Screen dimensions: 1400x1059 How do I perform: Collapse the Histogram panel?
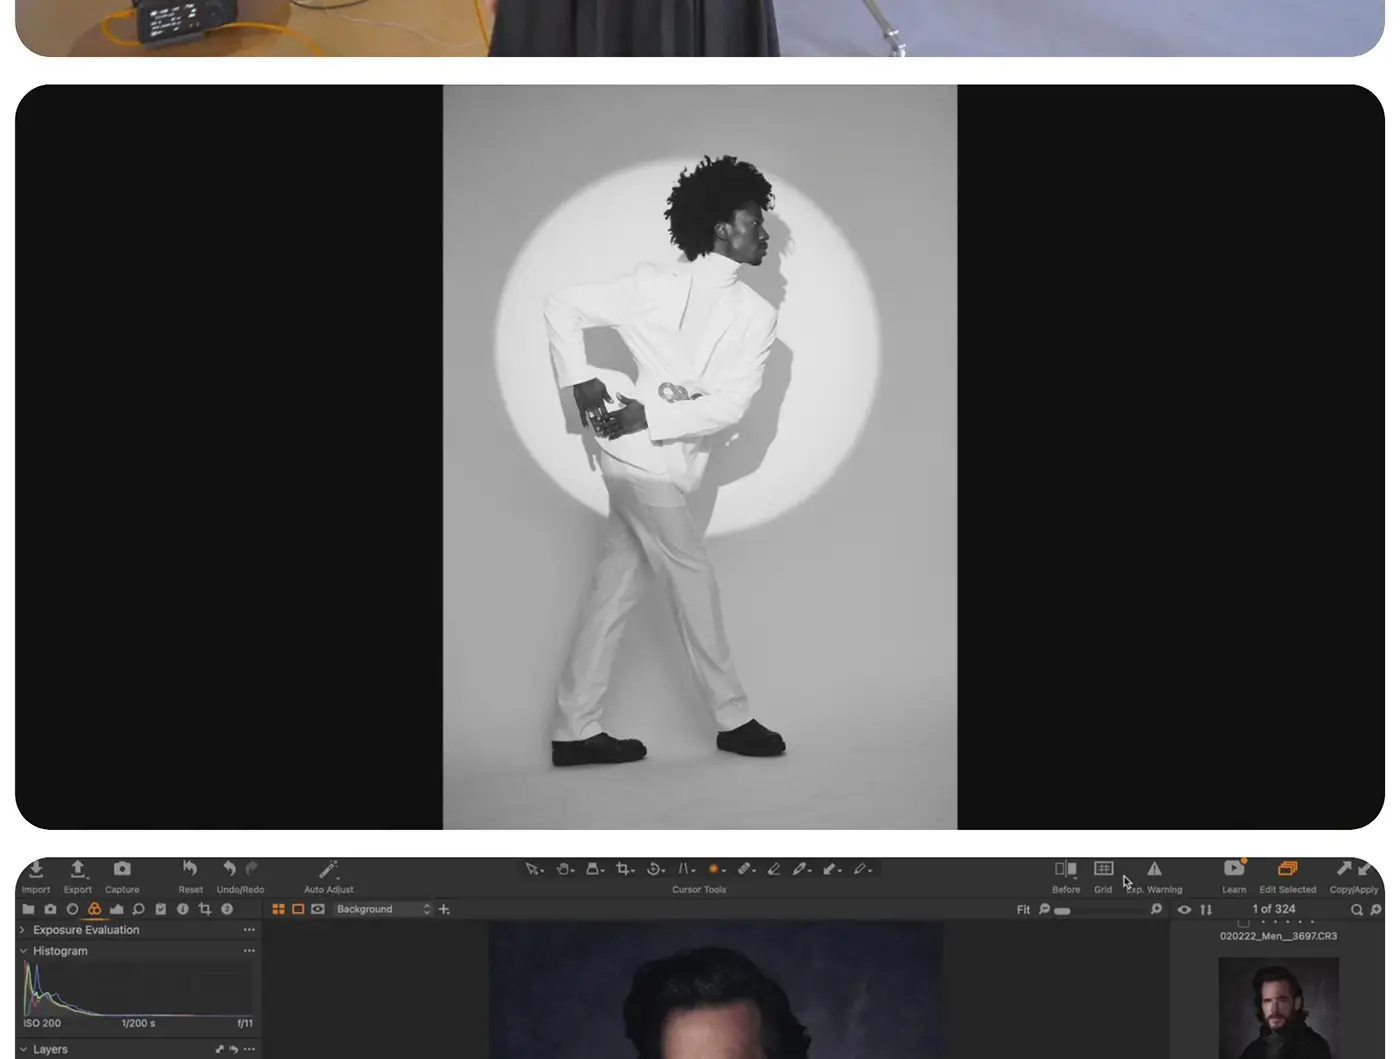click(x=23, y=951)
